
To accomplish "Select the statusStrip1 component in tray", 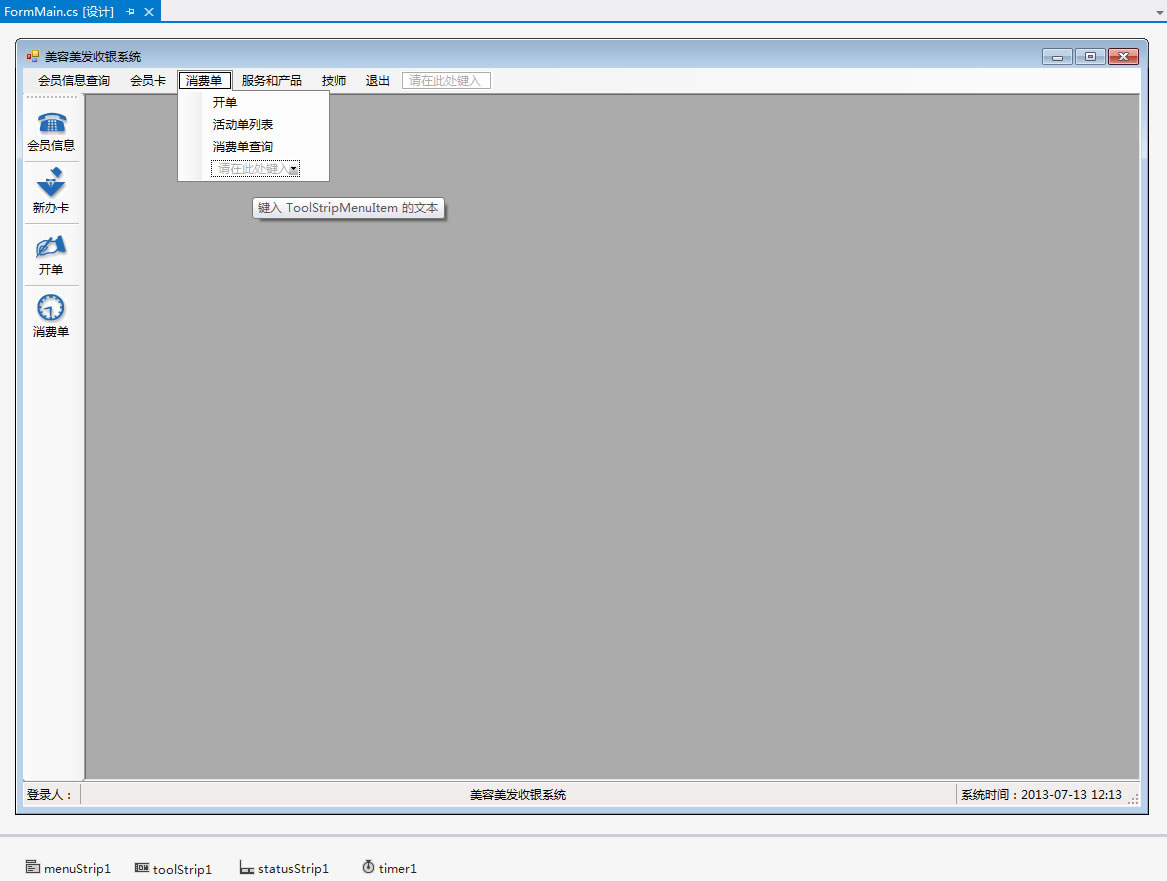I will pyautogui.click(x=284, y=868).
